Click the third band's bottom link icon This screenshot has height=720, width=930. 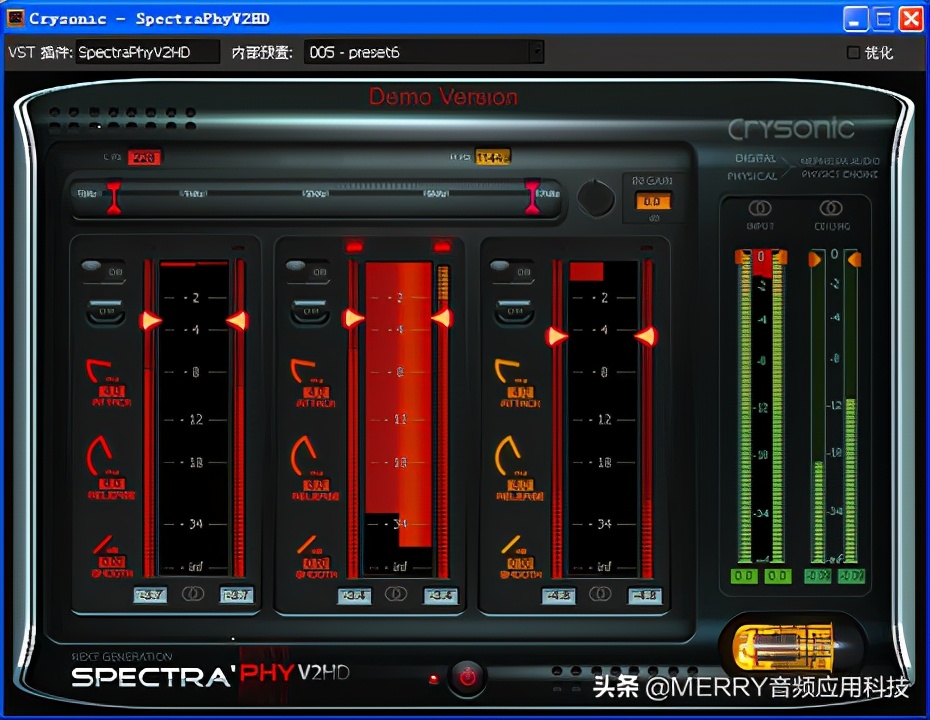tap(601, 594)
